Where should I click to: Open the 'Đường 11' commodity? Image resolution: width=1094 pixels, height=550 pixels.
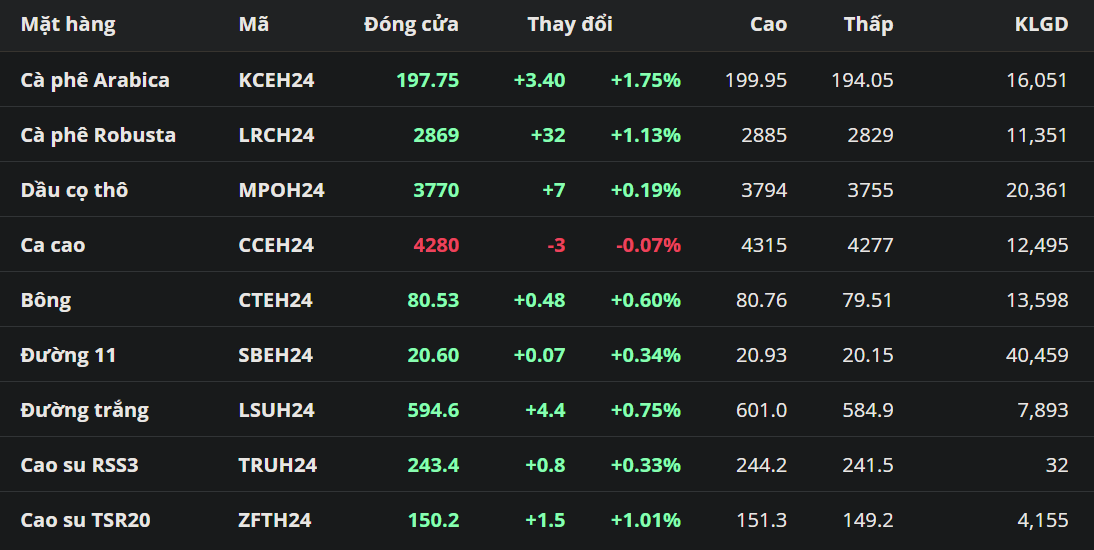coord(68,355)
